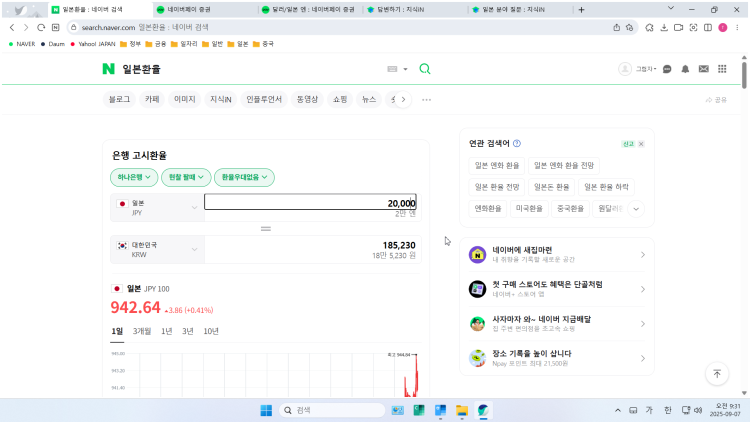Open browser three-dot menu
Viewport: 750px width, 422px height.
[x=737, y=28]
